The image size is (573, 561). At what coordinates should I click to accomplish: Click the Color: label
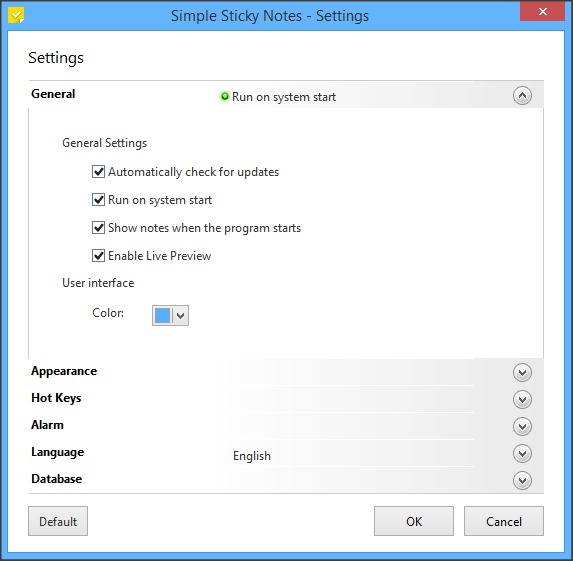[x=108, y=313]
